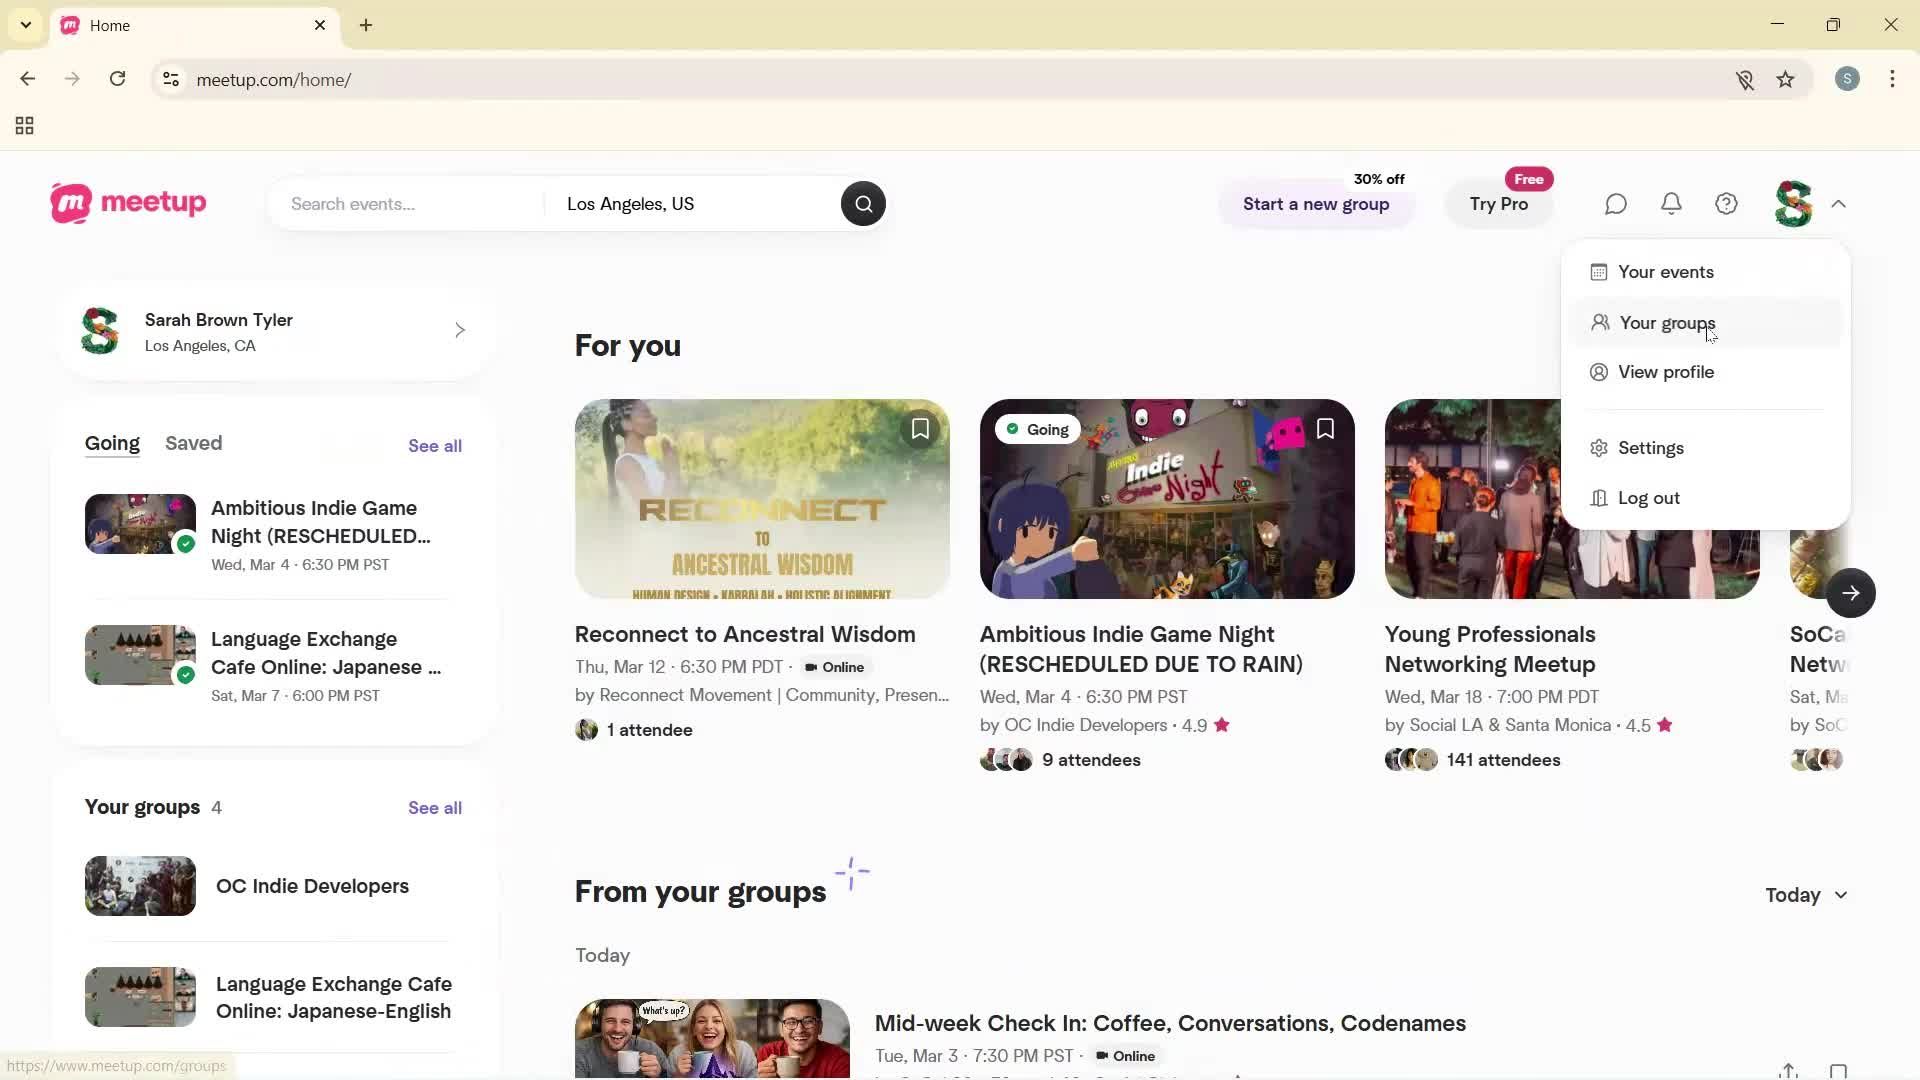The height and width of the screenshot is (1080, 1920).
Task: Open the notifications bell
Action: (1671, 204)
